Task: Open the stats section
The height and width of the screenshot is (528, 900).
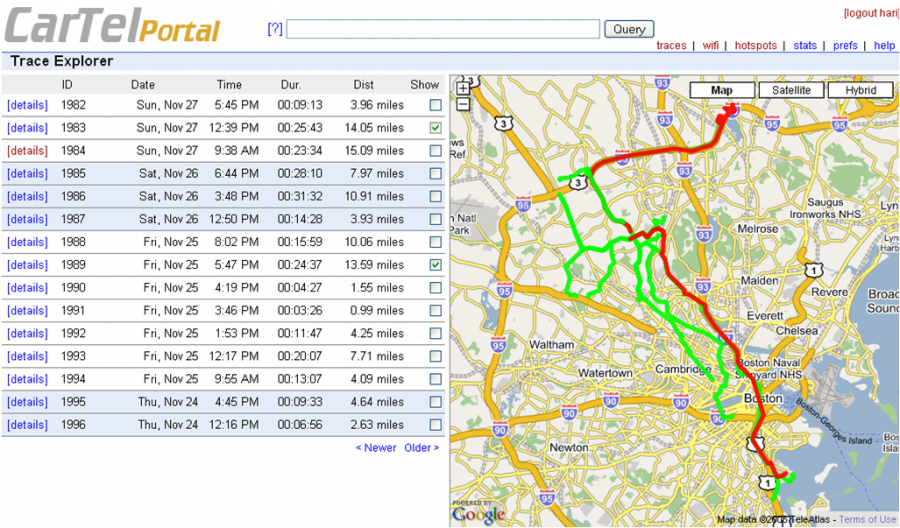Action: pyautogui.click(x=805, y=45)
